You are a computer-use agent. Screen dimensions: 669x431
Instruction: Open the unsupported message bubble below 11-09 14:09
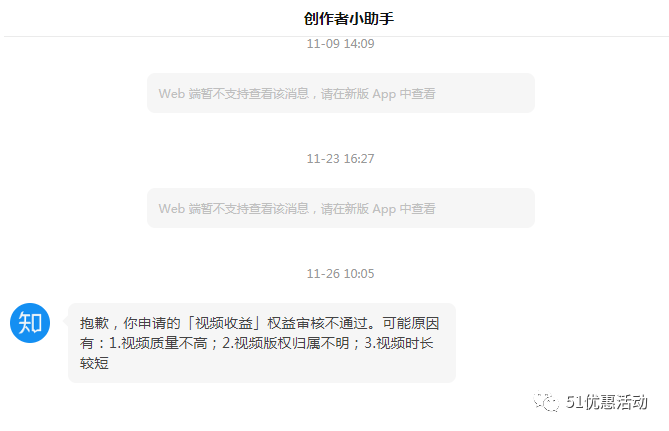[341, 93]
